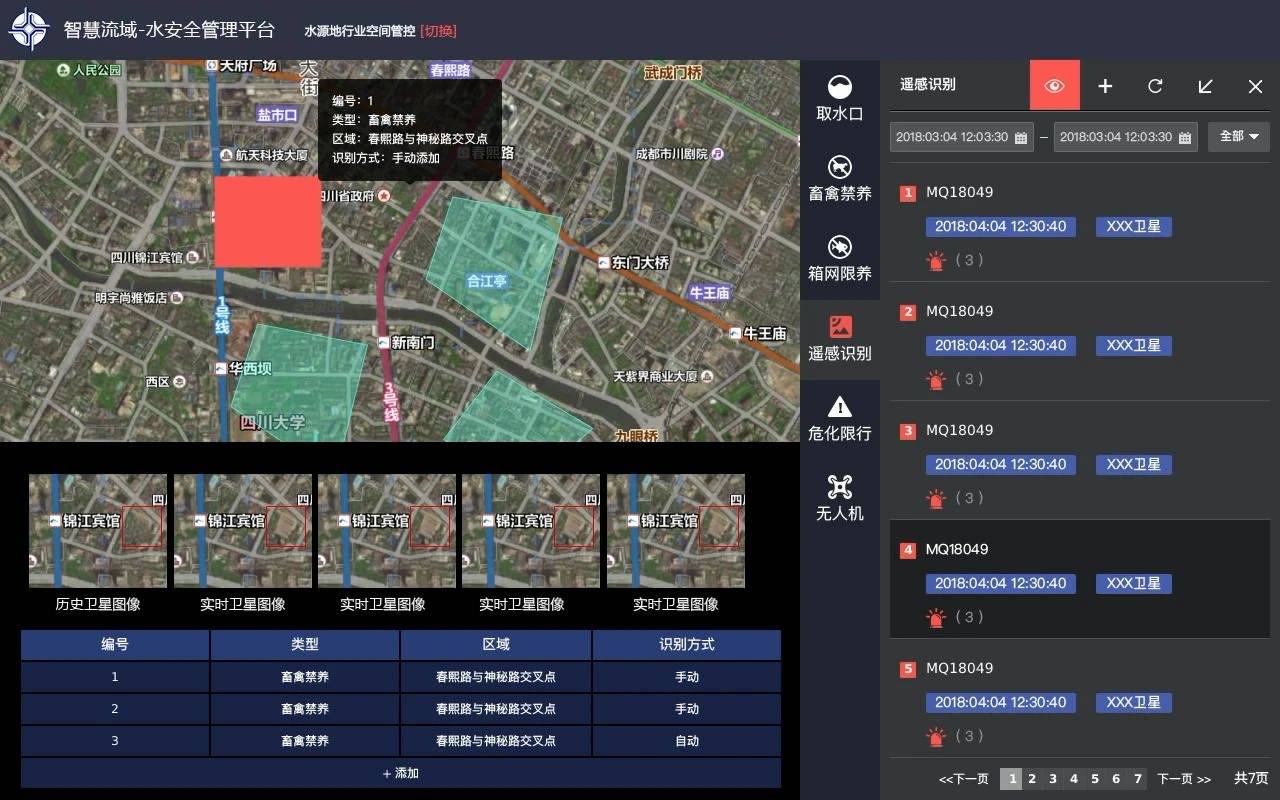Open the end date calendar picker
Viewport: 1280px width, 800px height.
[x=1185, y=138]
